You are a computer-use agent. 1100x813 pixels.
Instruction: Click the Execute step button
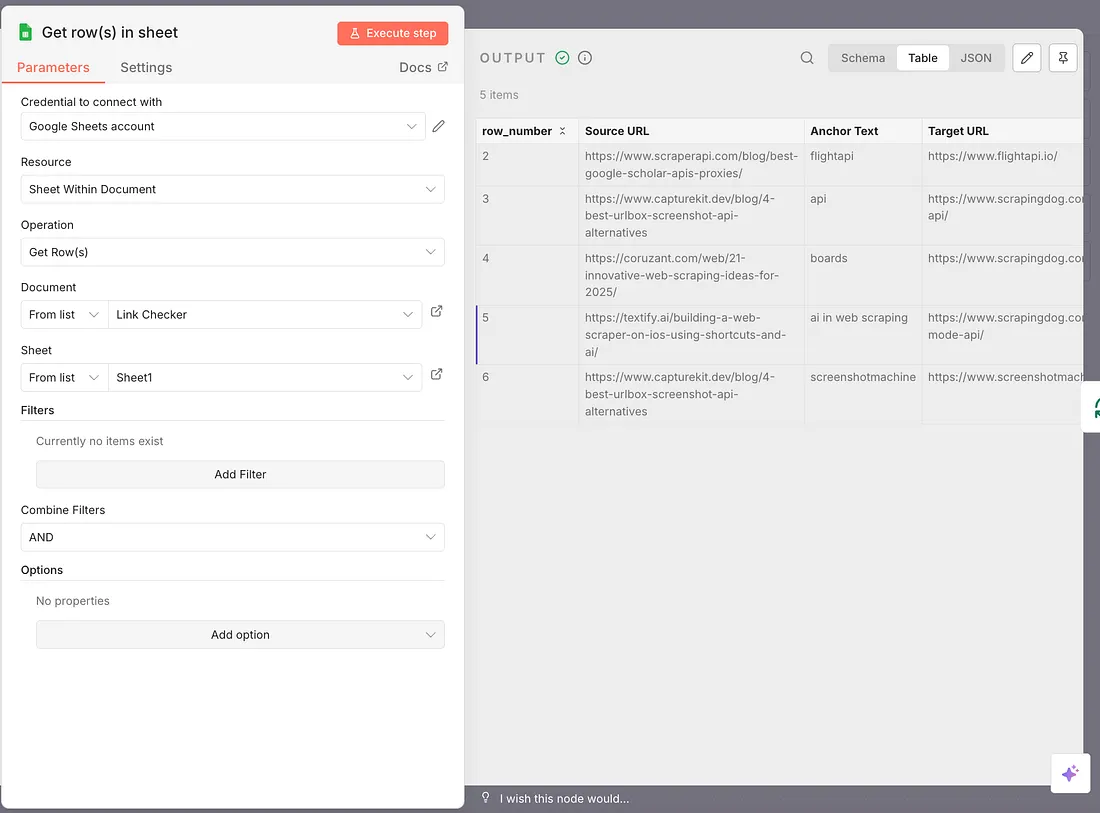[392, 33]
